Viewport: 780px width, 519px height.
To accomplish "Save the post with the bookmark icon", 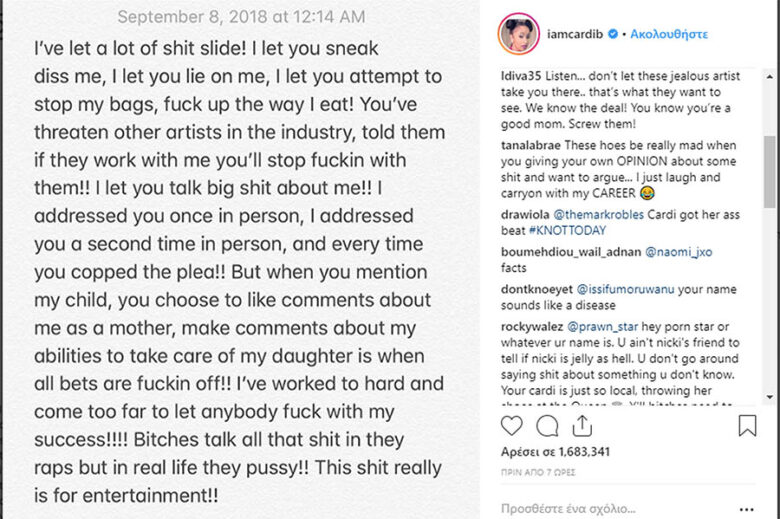I will click(747, 426).
